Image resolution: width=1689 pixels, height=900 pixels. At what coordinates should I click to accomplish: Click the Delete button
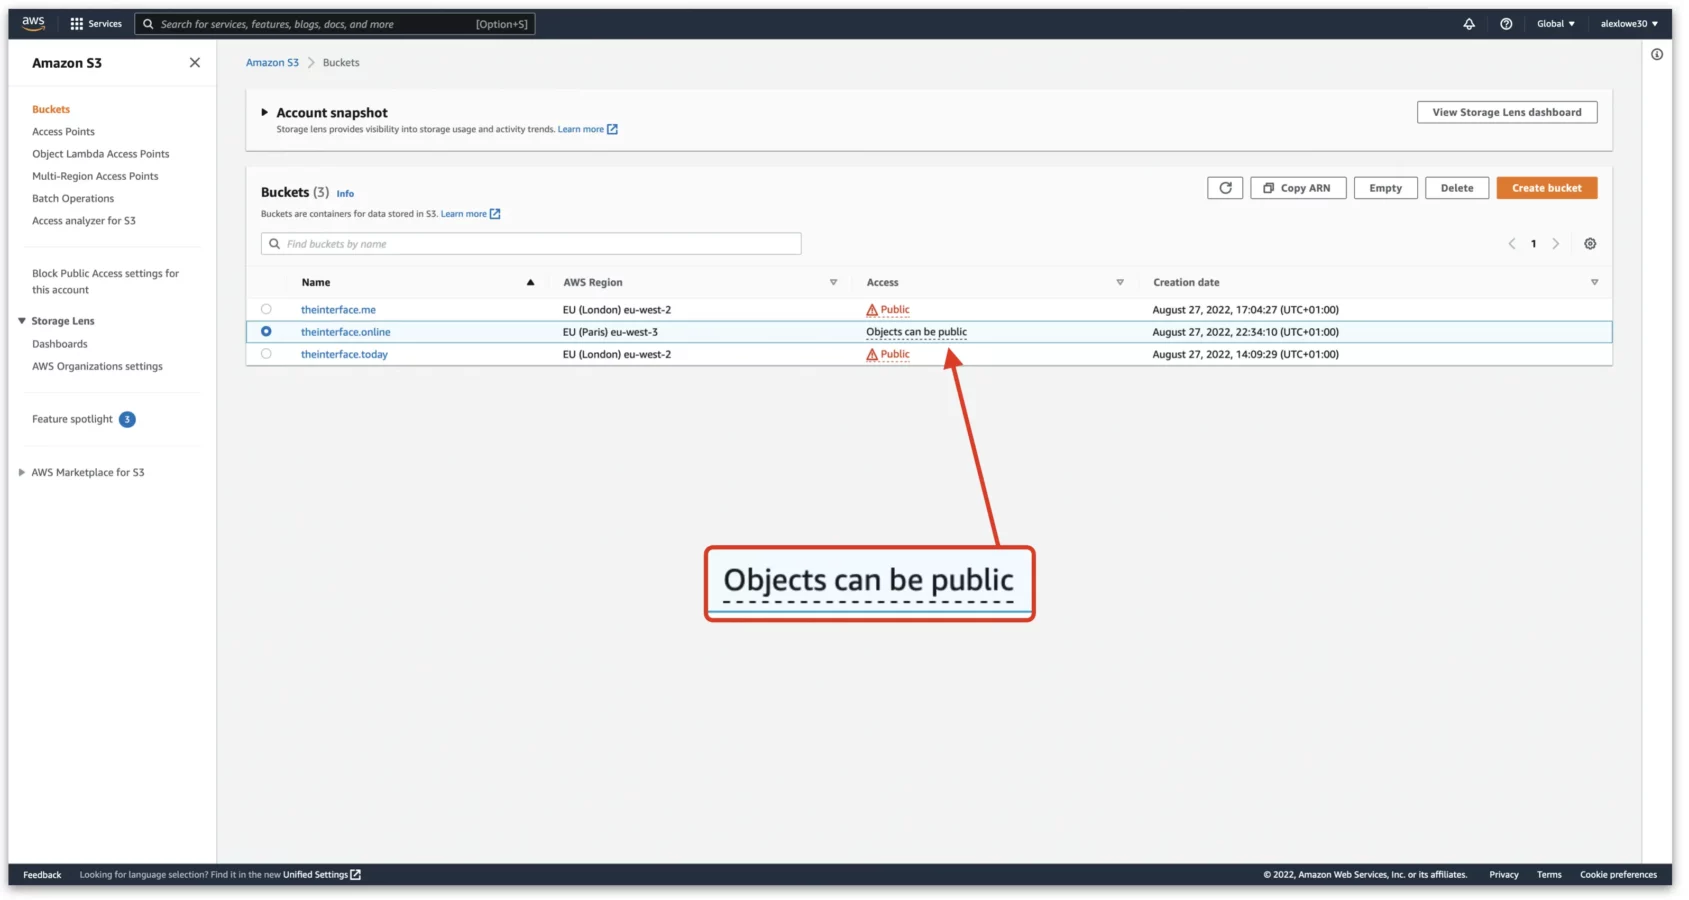tap(1456, 188)
